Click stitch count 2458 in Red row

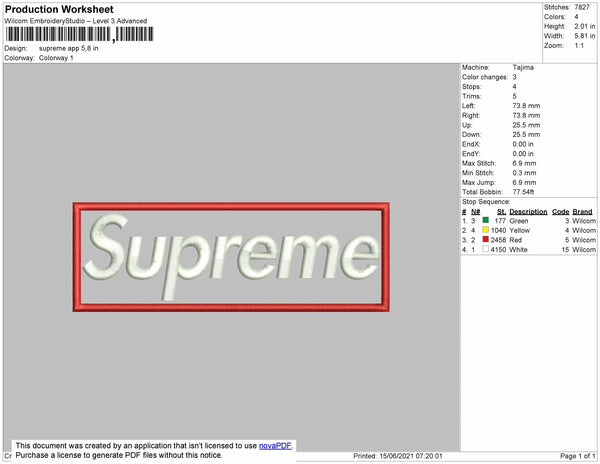499,240
